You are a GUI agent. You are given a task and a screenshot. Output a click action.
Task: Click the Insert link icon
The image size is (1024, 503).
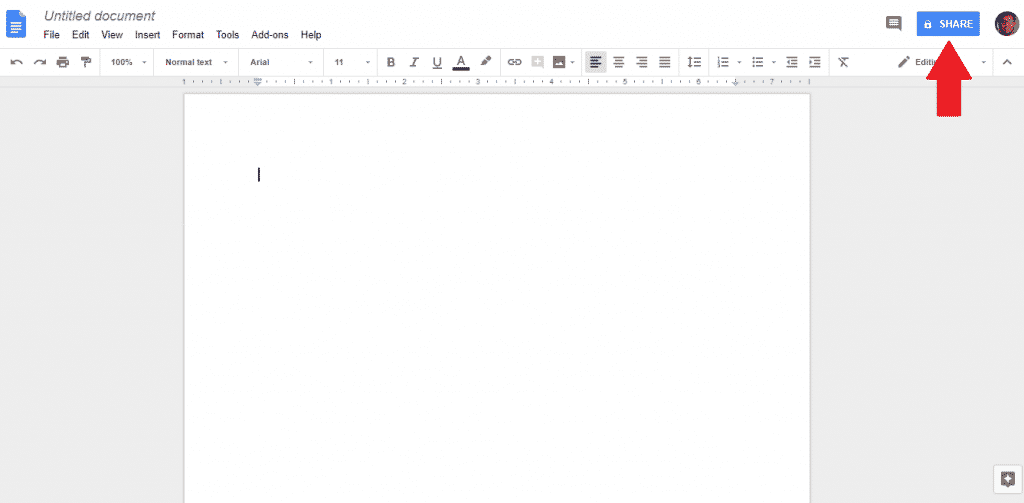(x=515, y=62)
